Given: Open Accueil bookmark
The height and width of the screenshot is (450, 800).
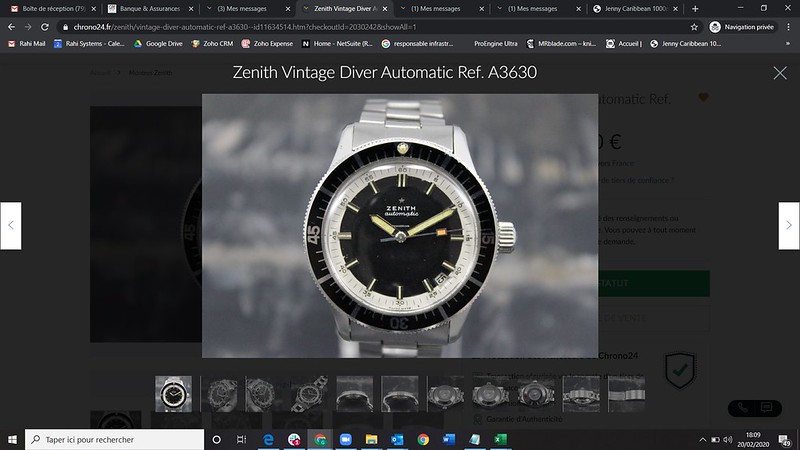Looking at the screenshot, I should coord(624,44).
